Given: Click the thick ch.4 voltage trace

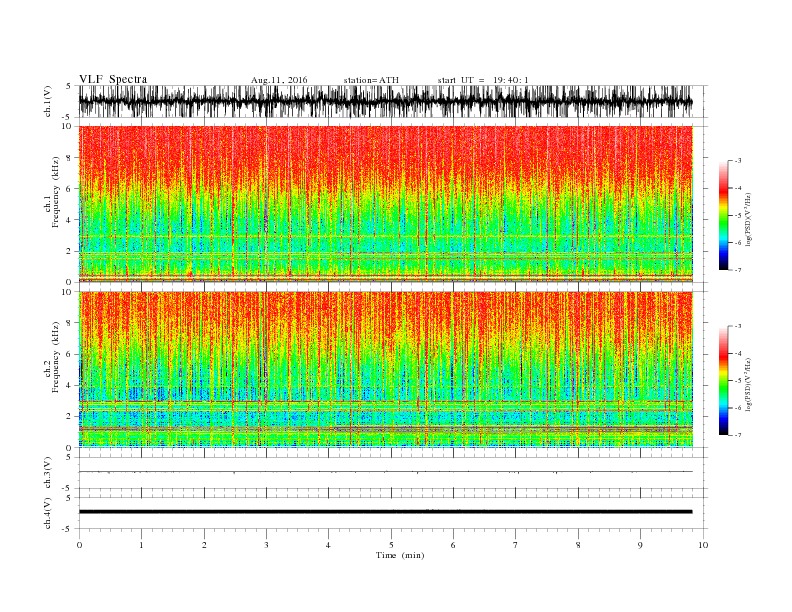Looking at the screenshot, I should [x=386, y=512].
